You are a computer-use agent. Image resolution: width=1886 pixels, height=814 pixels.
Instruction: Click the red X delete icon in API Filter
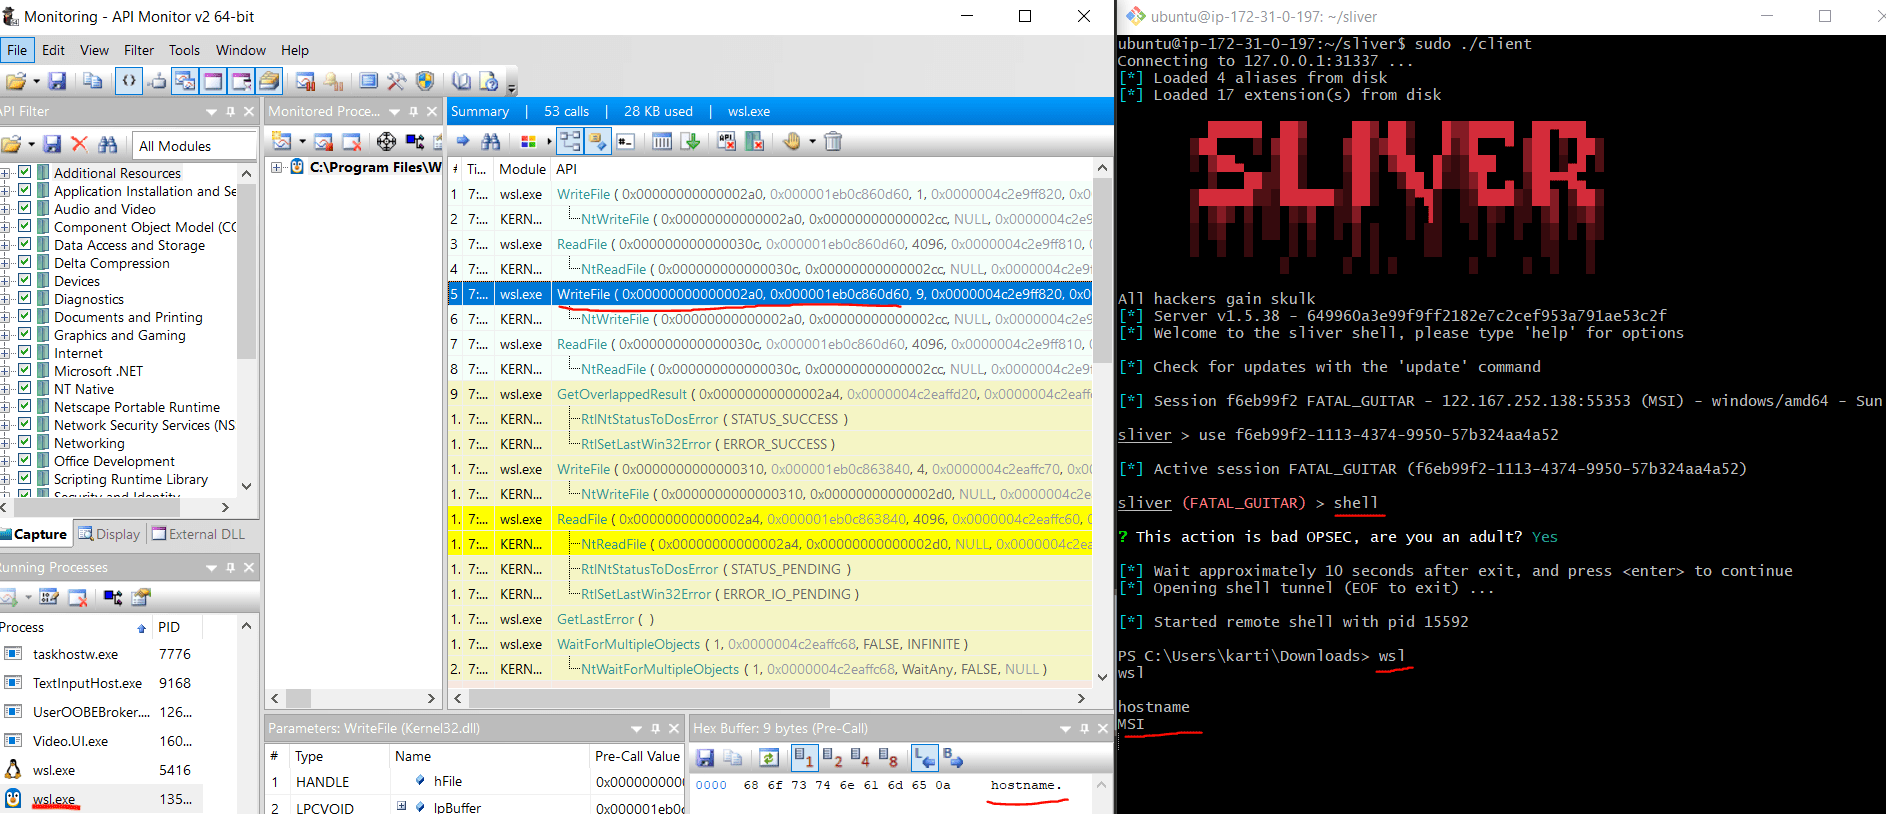pyautogui.click(x=80, y=145)
